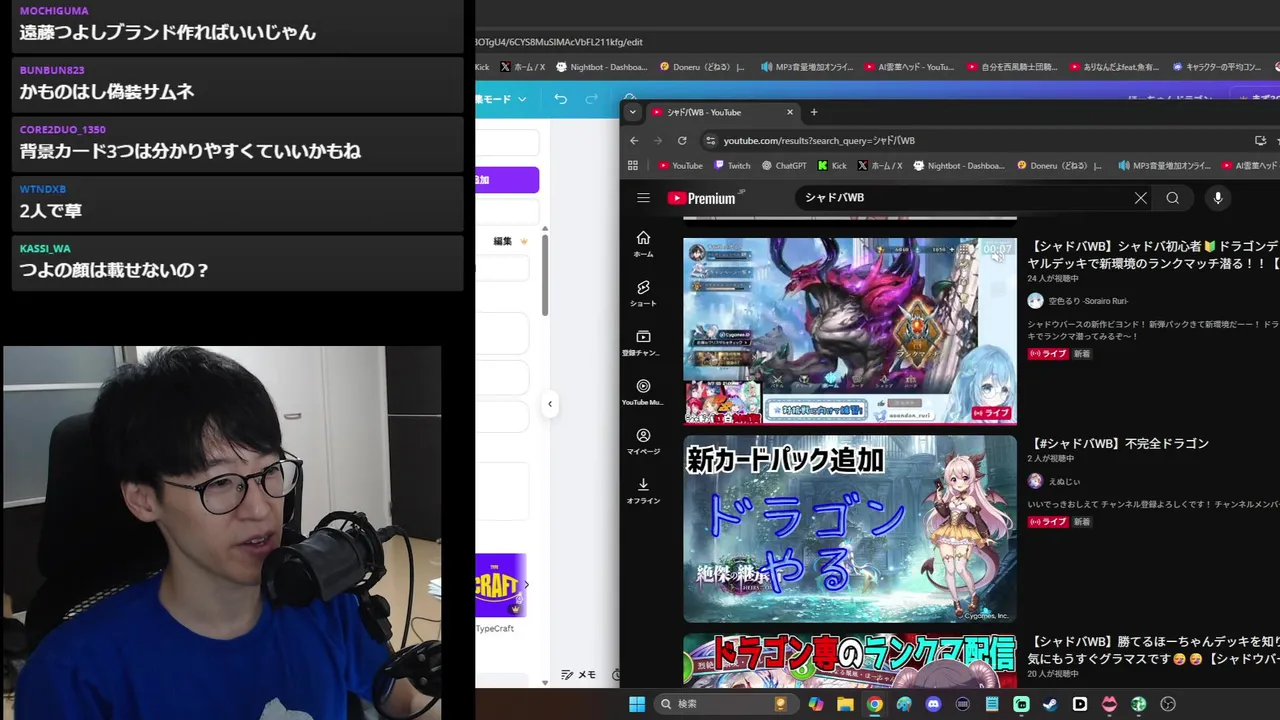Undo in the Canva editor toolbar

pyautogui.click(x=560, y=99)
